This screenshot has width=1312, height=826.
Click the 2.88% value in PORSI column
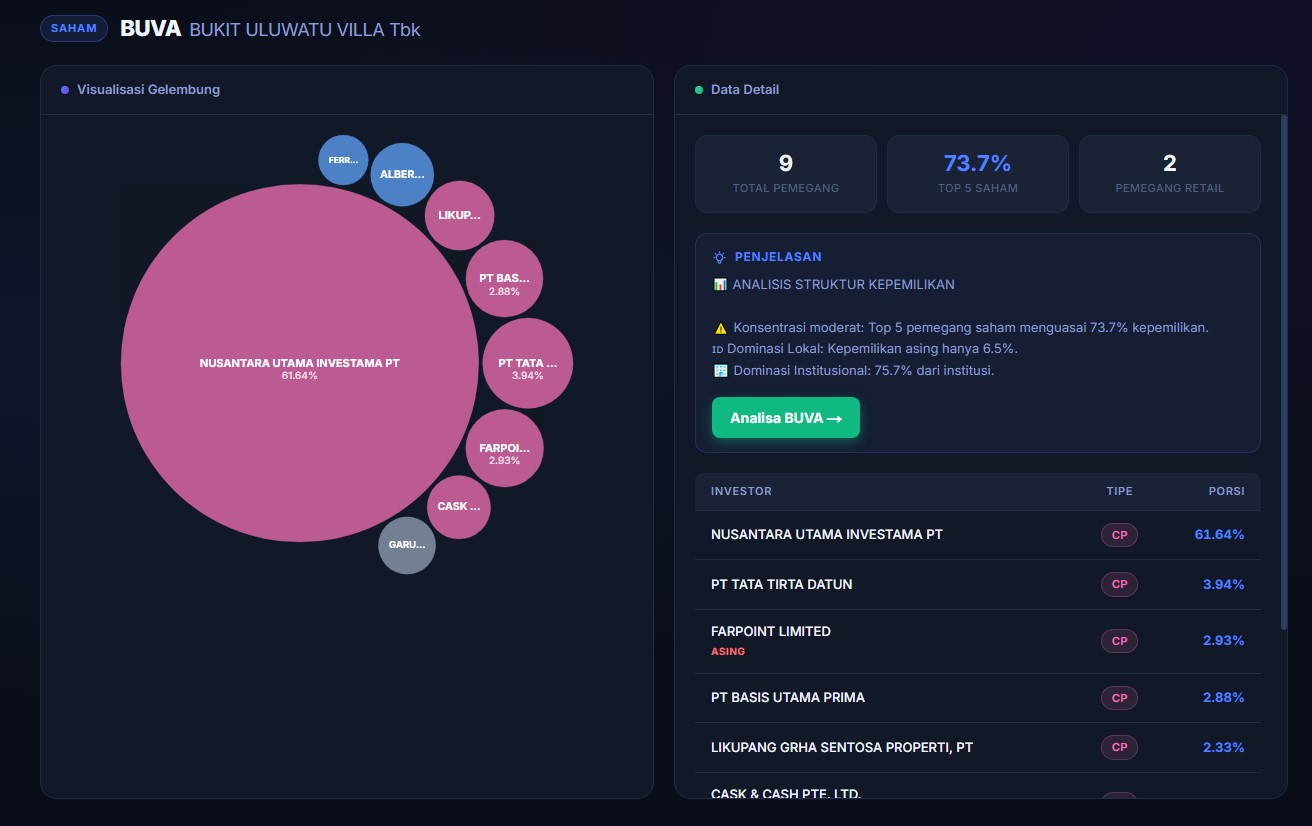[x=1224, y=698]
